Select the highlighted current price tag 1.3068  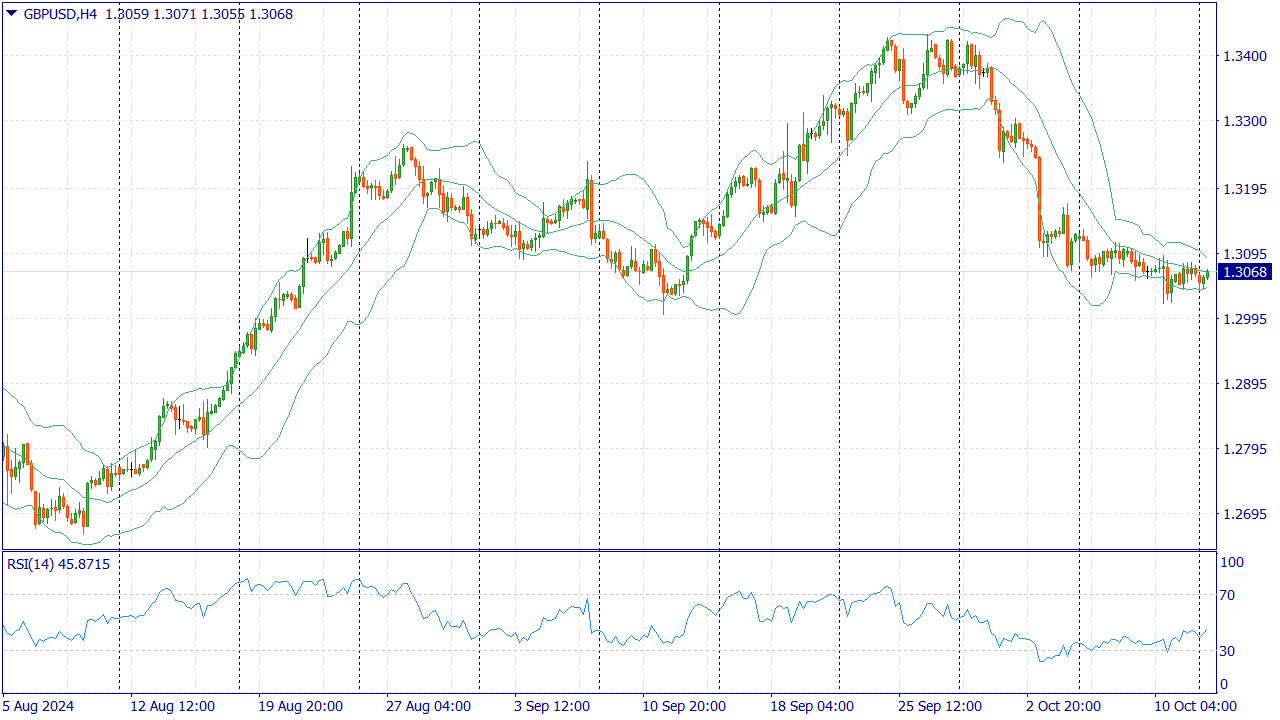tap(1245, 272)
